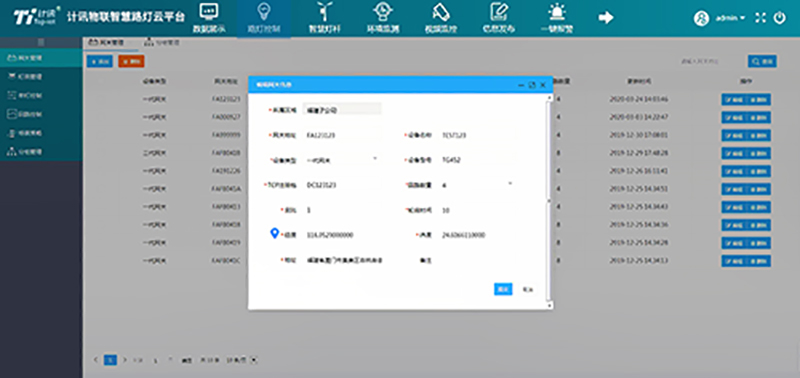Open the environment monitoring module icon
This screenshot has height=378, width=800.
click(x=383, y=11)
